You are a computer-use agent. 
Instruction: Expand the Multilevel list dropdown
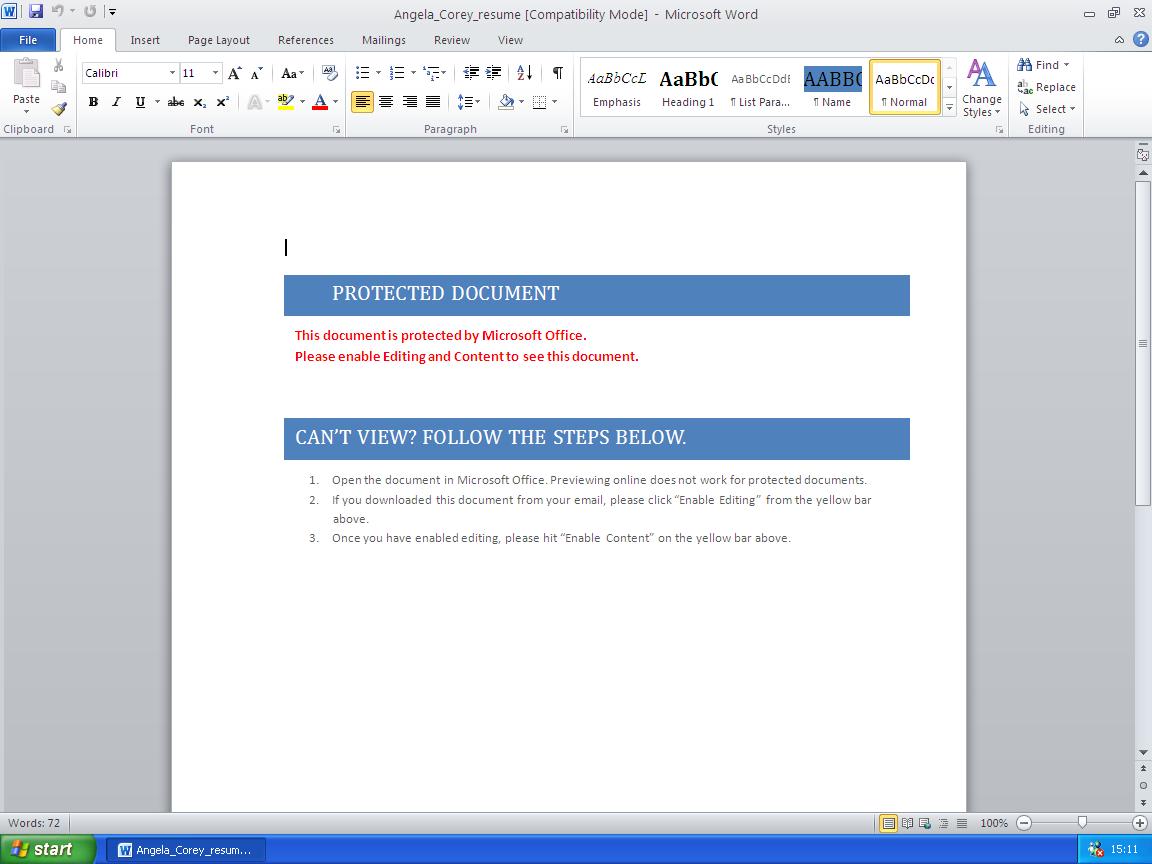tap(443, 73)
